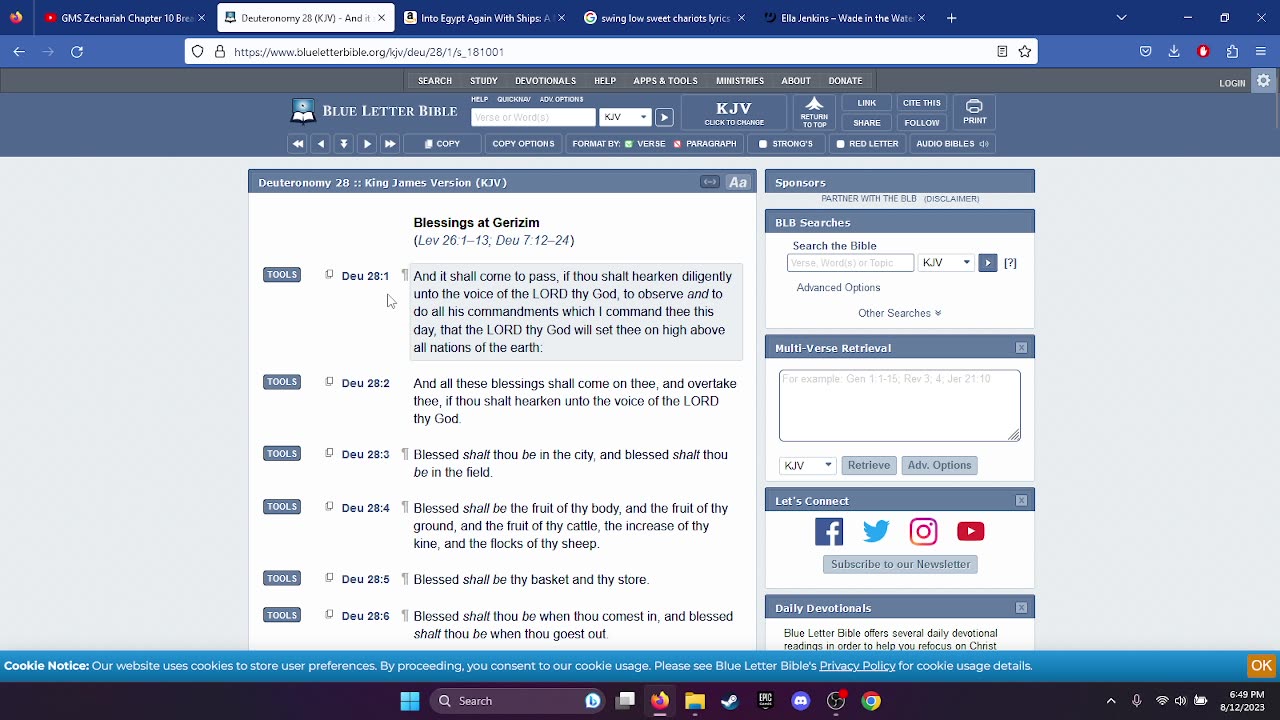Viewport: 1280px width, 720px height.
Task: Open BLB Facebook page icon
Action: point(829,531)
